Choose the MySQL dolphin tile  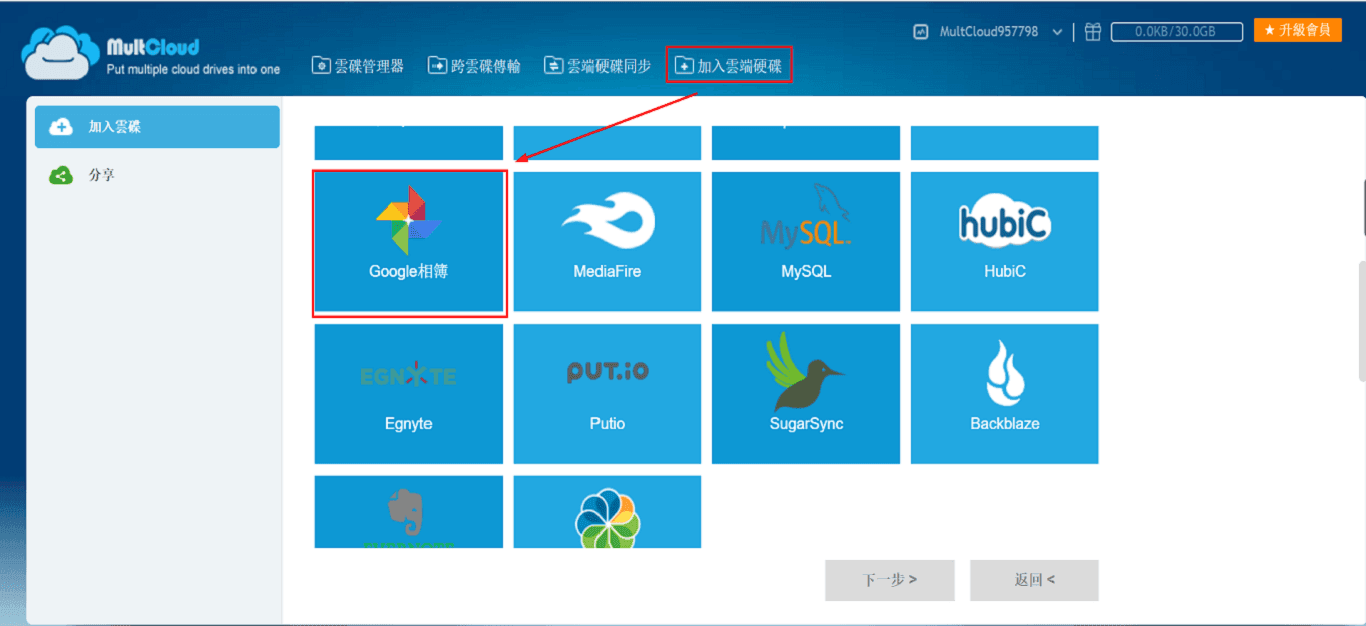point(805,241)
